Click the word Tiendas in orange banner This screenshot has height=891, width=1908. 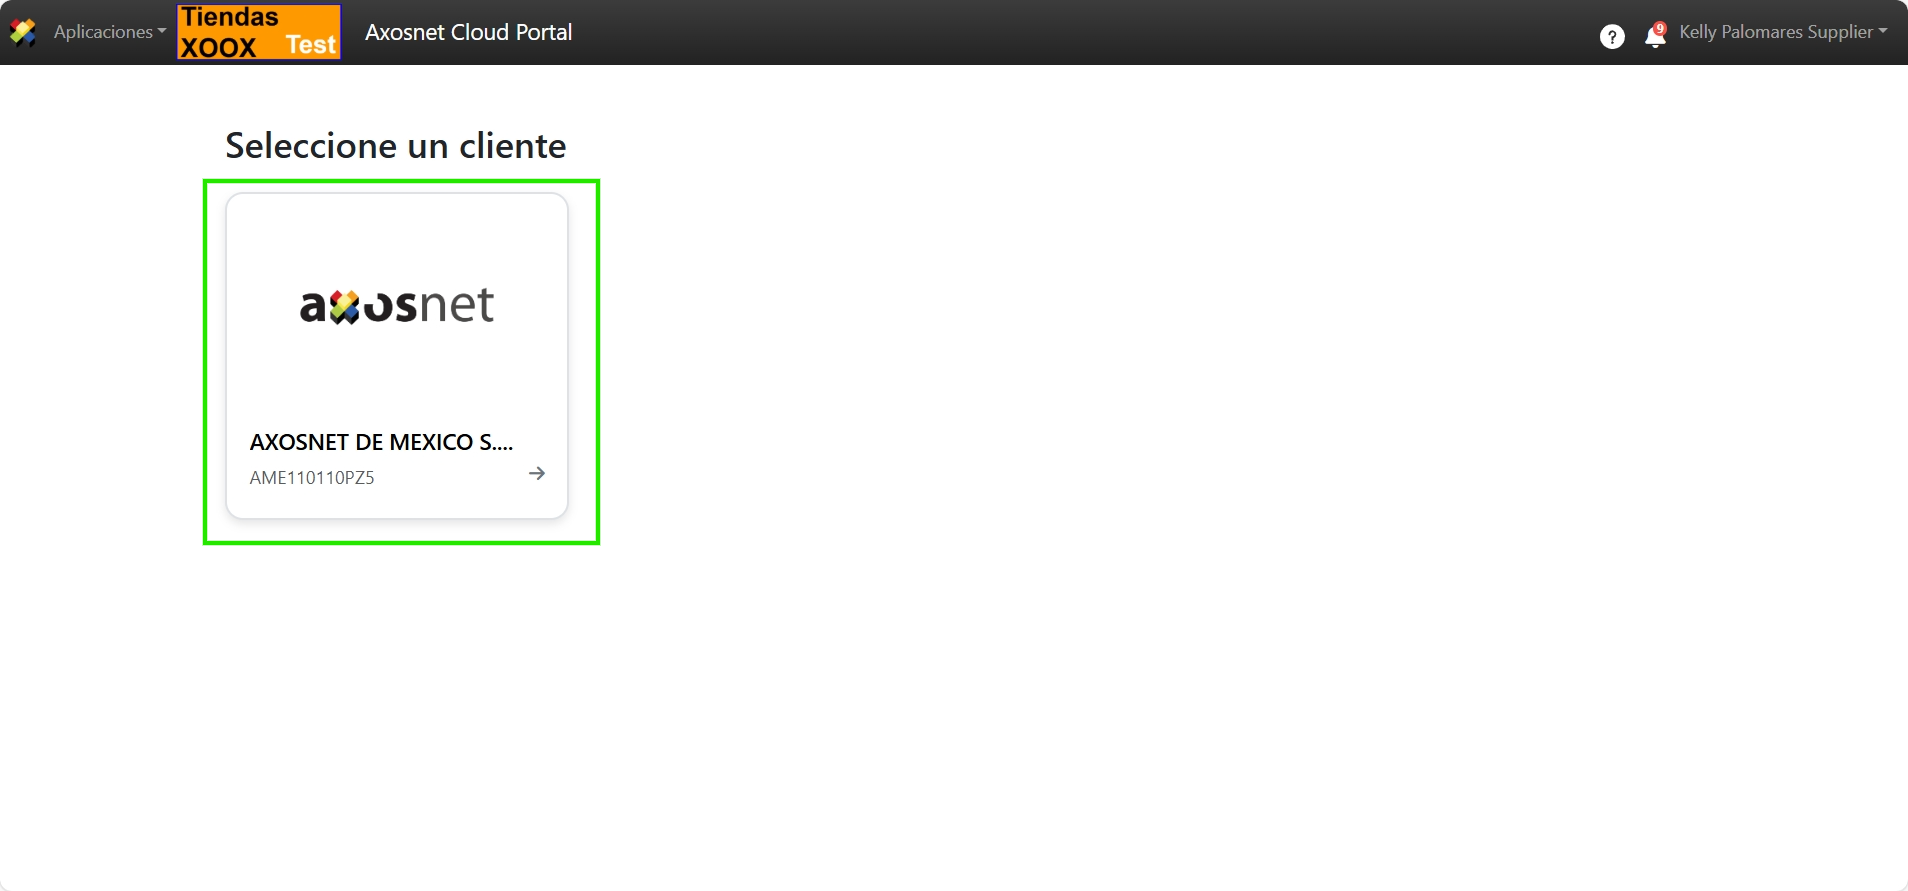pyautogui.click(x=230, y=17)
